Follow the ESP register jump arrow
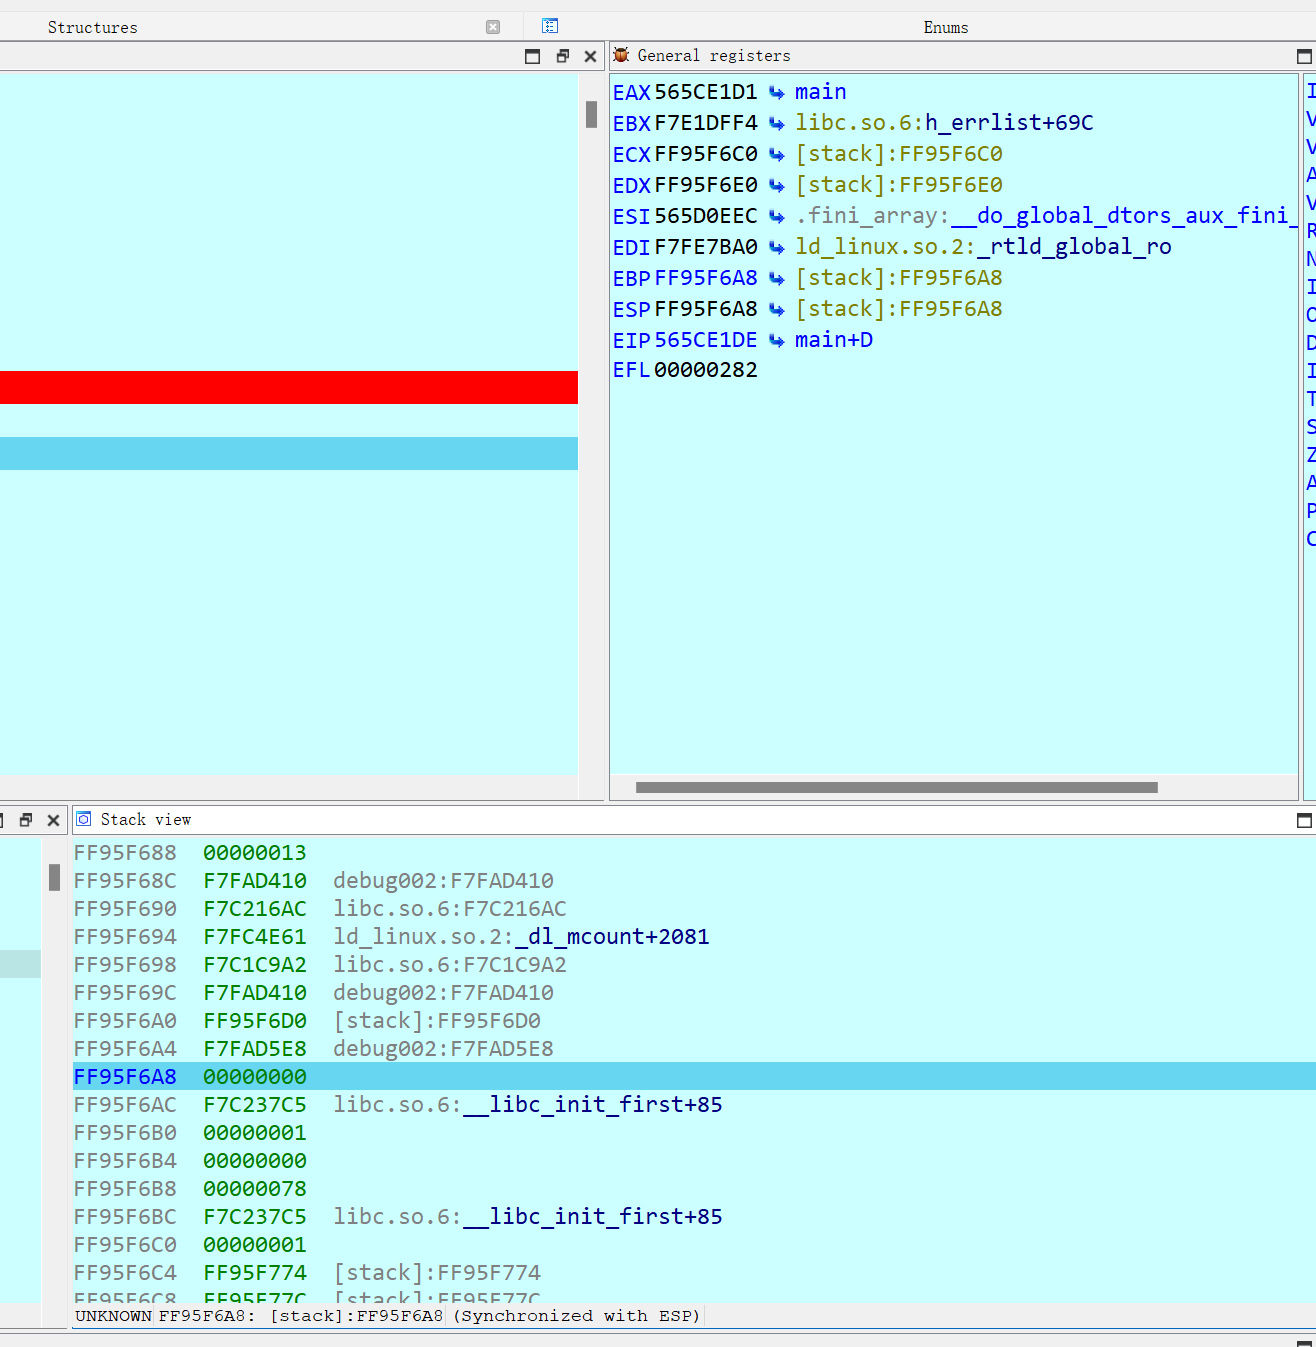Screen dimensions: 1316x1347 (x=777, y=310)
